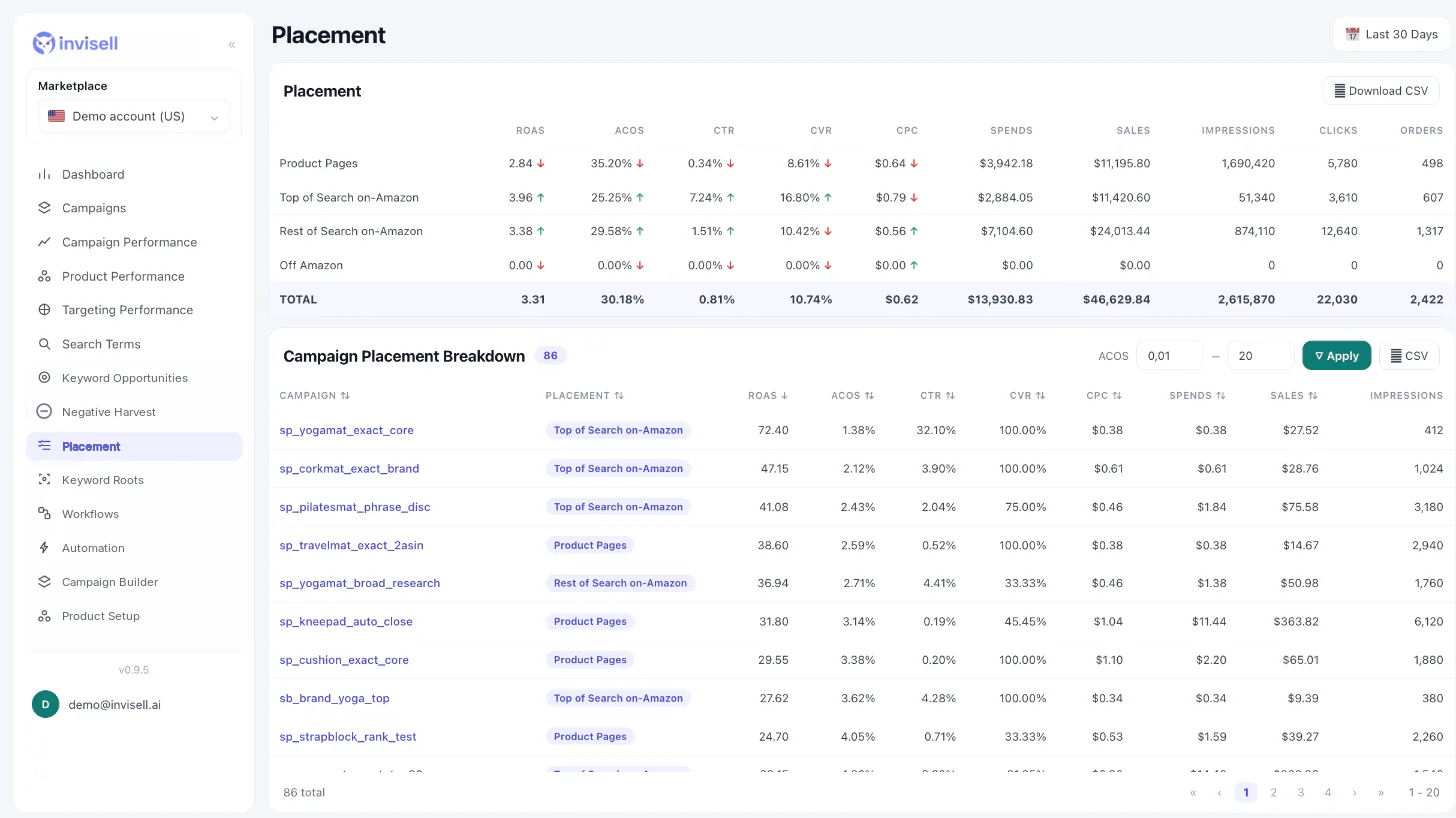Screen dimensions: 1456x818
Task: Click the ACOS minimum field showing 0,01
Action: (1170, 356)
